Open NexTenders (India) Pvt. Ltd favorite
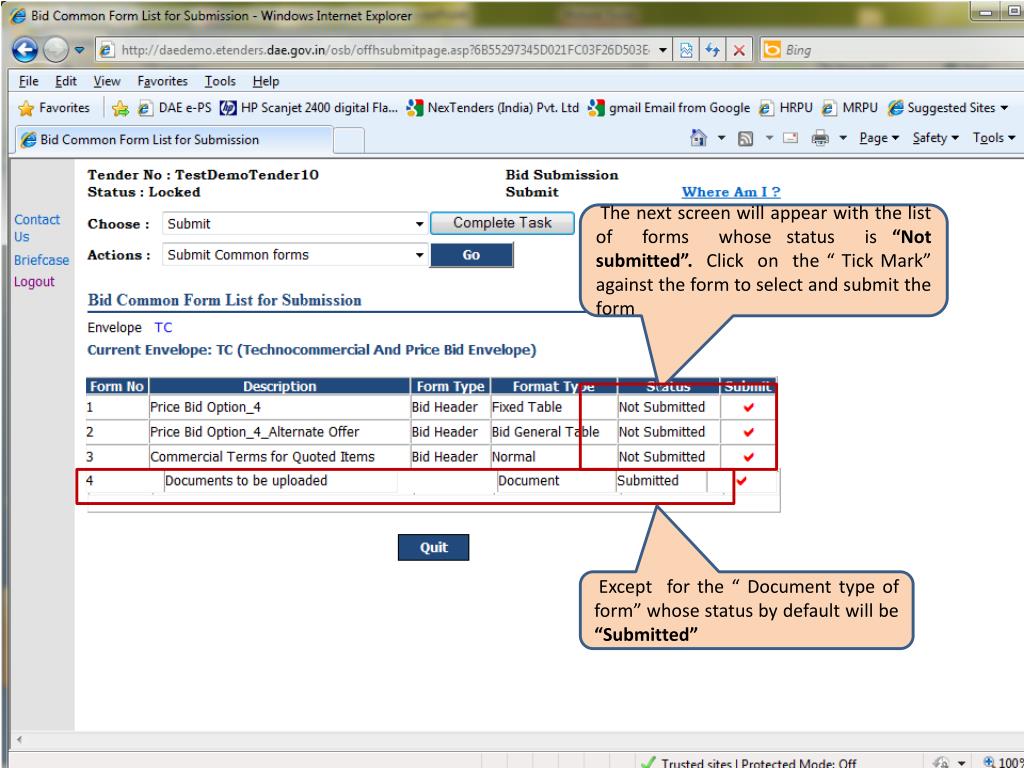Viewport: 1024px width, 768px height. (492, 108)
